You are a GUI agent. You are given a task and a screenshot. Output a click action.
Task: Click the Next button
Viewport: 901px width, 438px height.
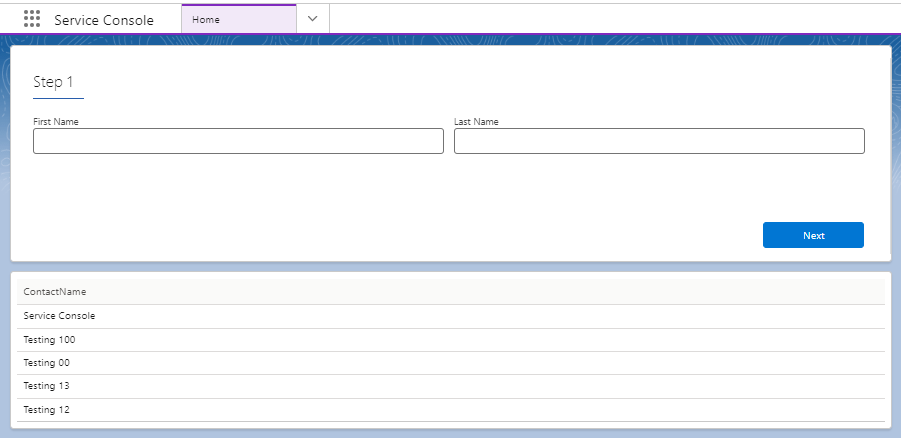[x=813, y=235]
